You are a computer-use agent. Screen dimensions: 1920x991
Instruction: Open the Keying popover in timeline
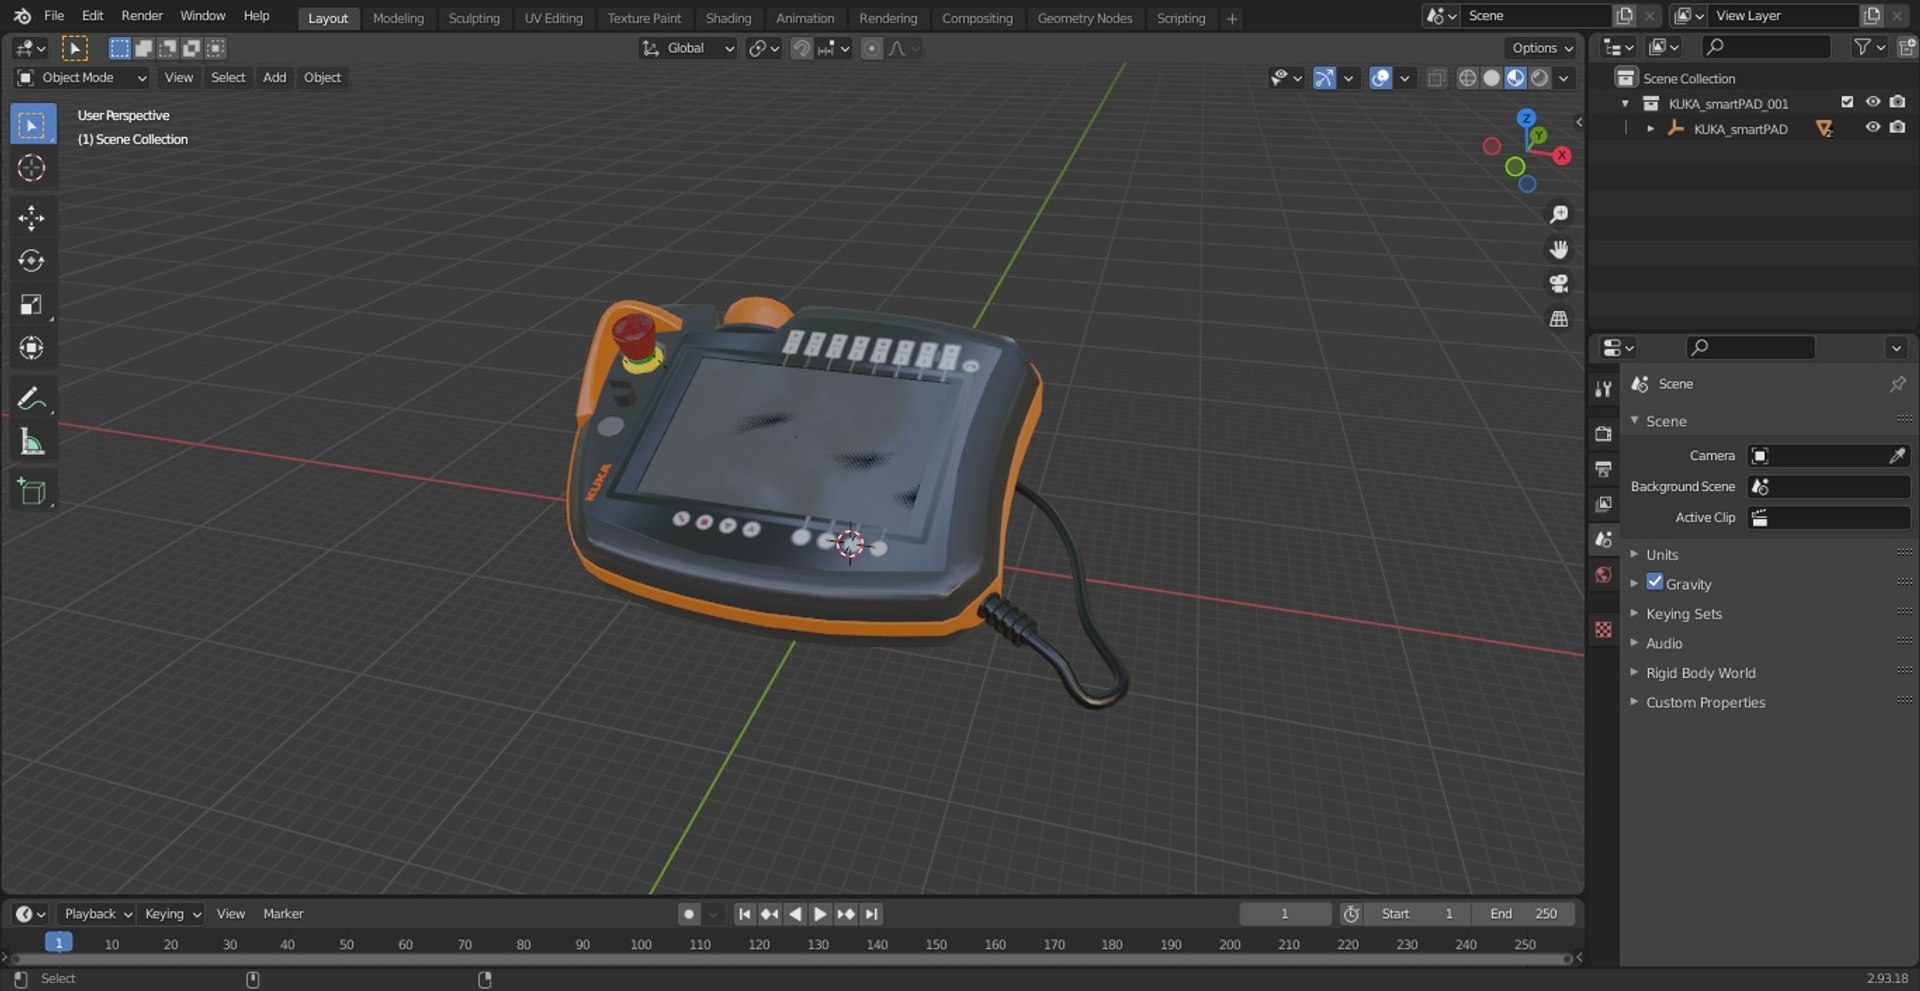[172, 914]
